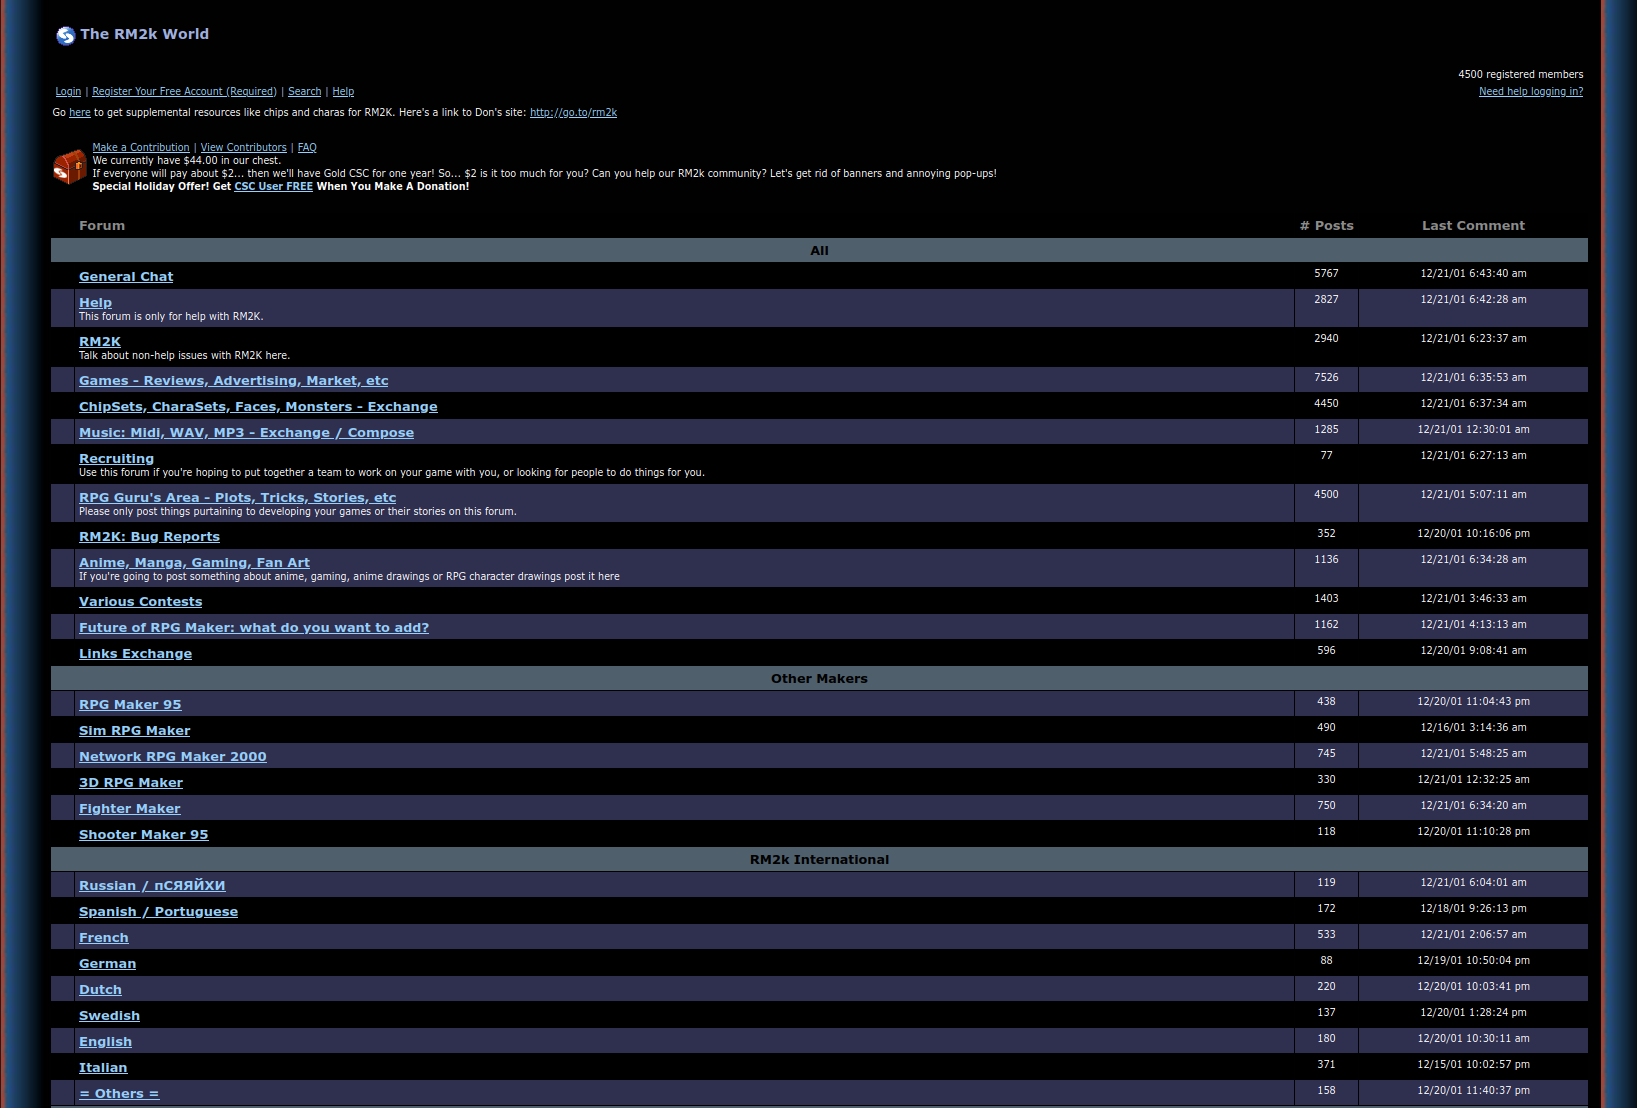Follow the go.to/rm2k site link
The height and width of the screenshot is (1108, 1637).
573,113
